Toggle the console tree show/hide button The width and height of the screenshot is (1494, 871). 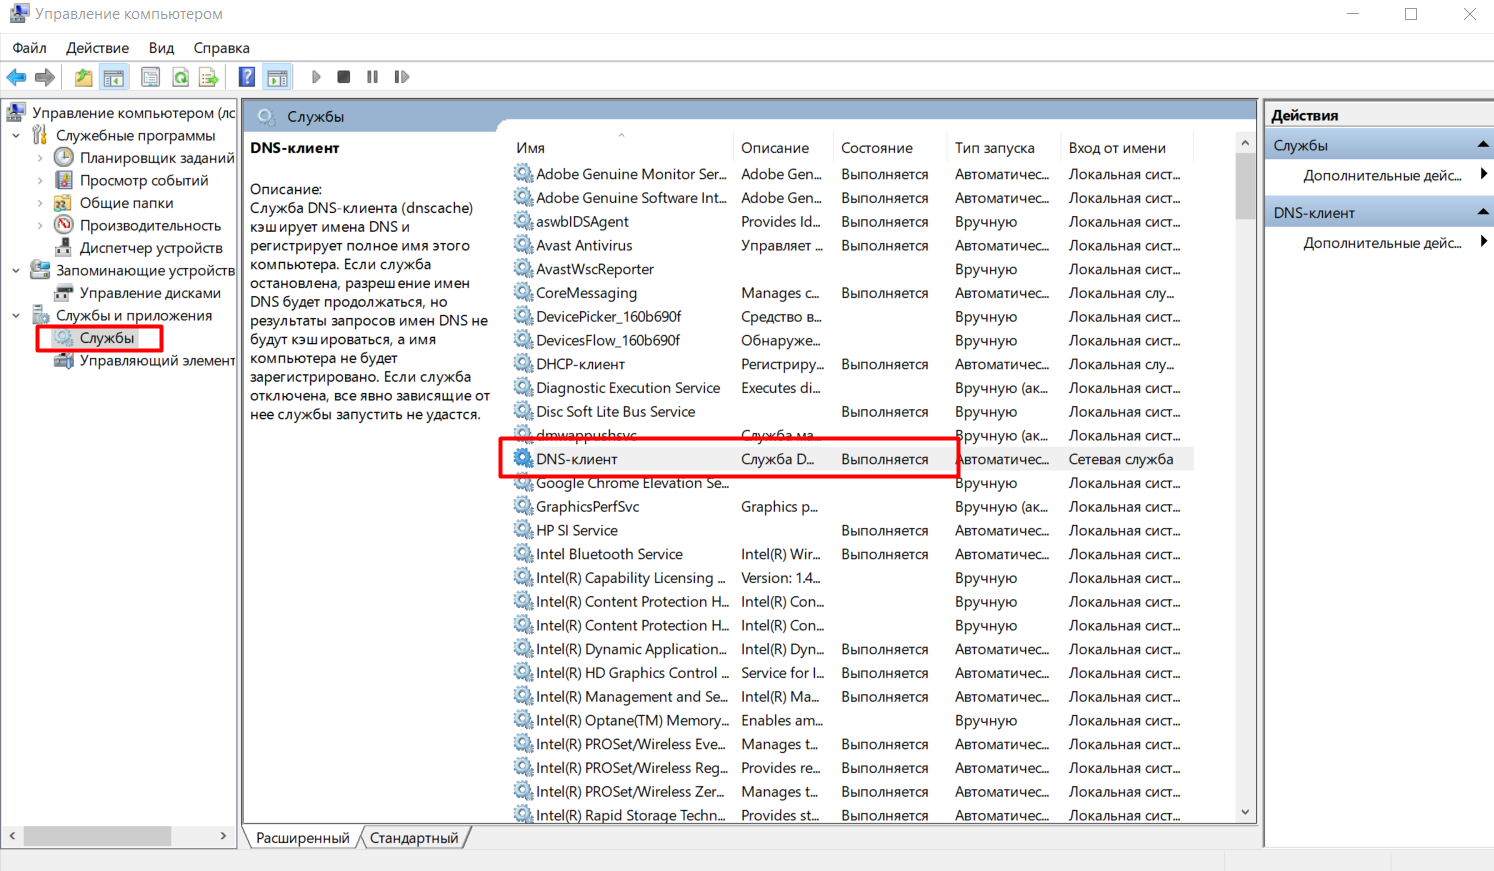(x=114, y=77)
